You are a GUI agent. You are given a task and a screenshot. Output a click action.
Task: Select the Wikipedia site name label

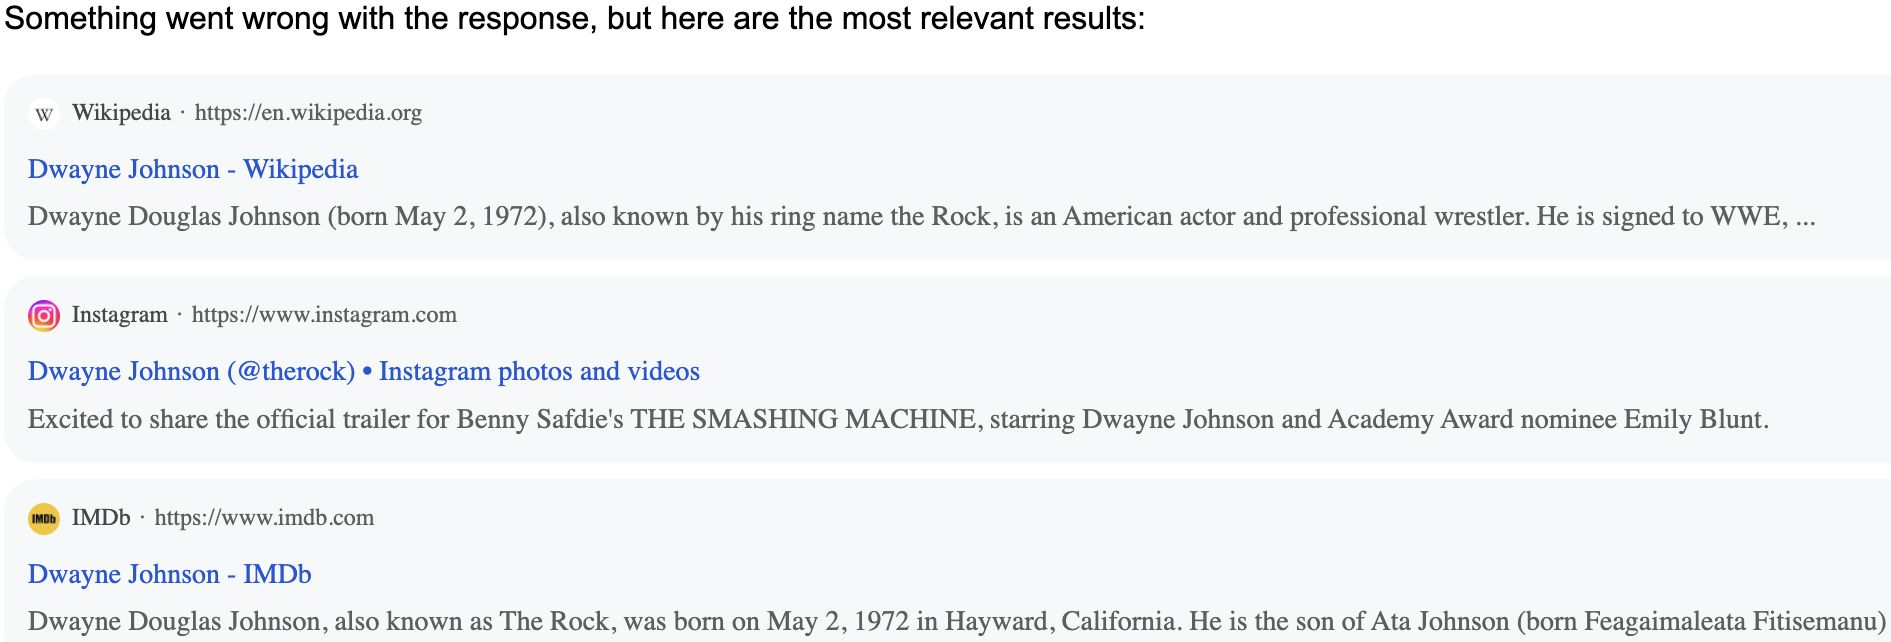[121, 113]
